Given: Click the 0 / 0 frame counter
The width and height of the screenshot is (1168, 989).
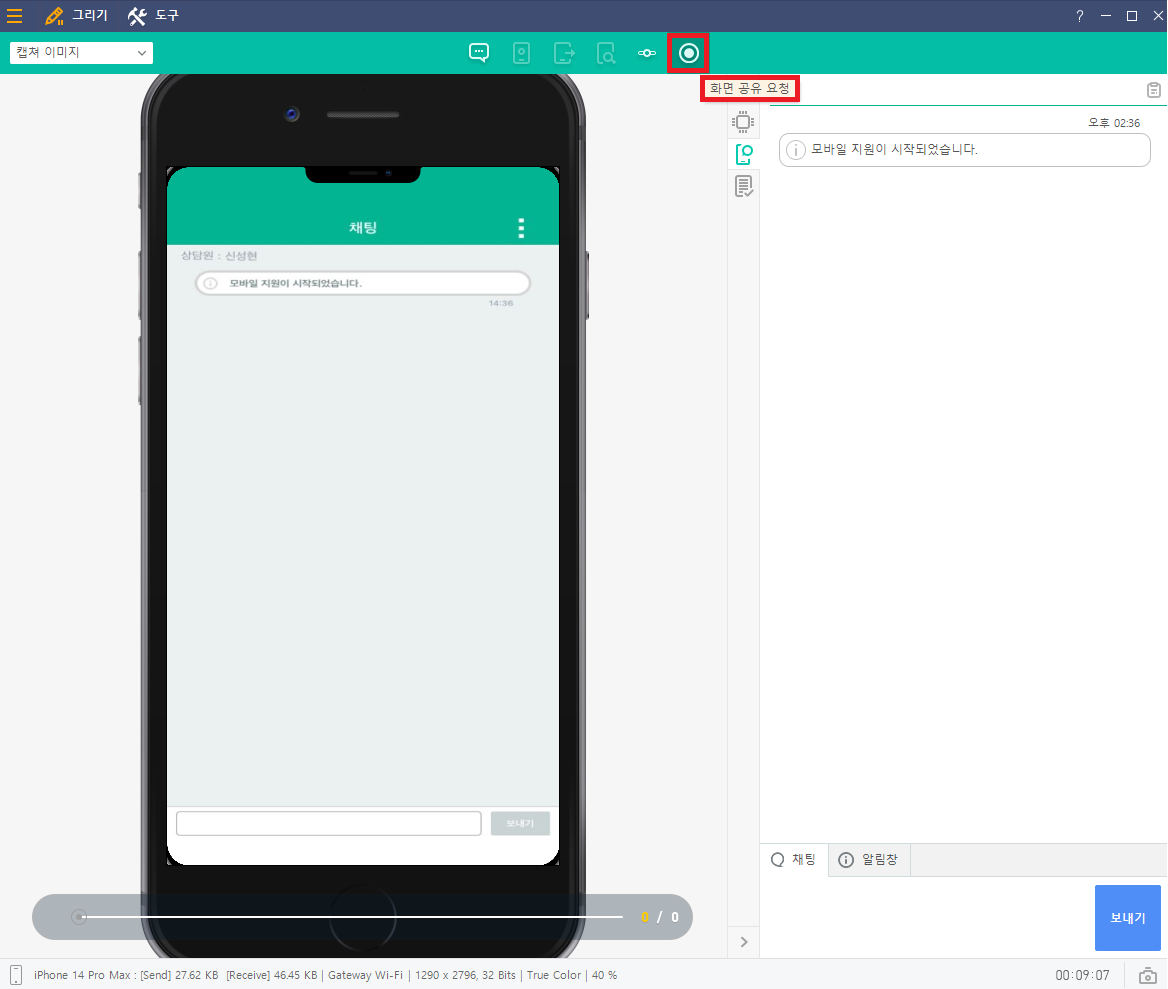Looking at the screenshot, I should click(660, 917).
